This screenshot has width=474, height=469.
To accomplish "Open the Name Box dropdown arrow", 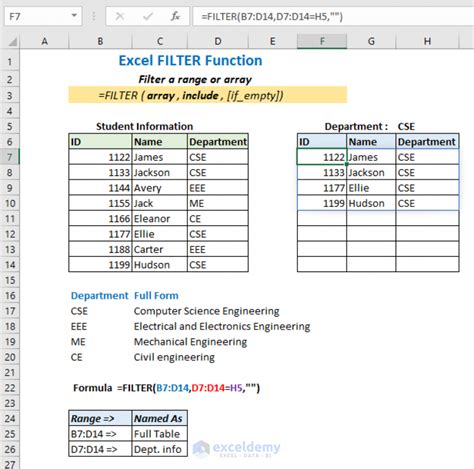I will (74, 16).
